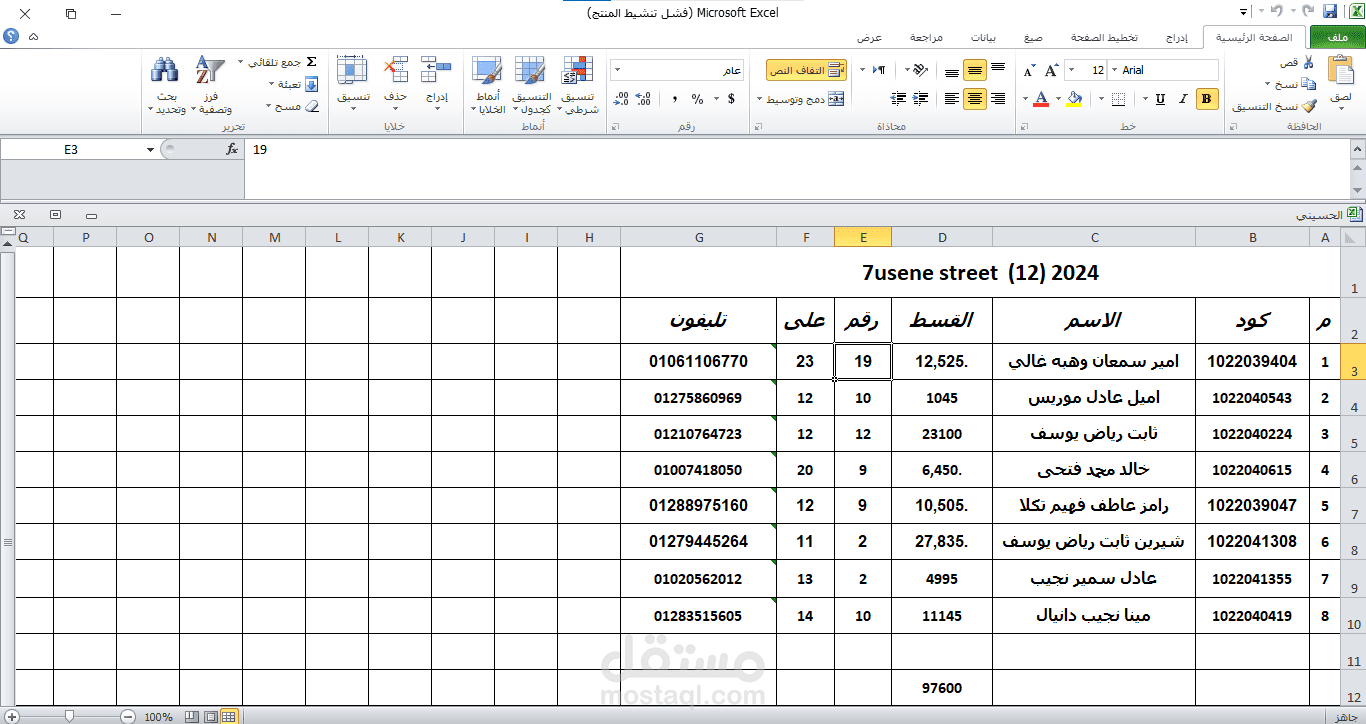Toggle center horizontal alignment
The image size is (1366, 724).
click(x=973, y=99)
